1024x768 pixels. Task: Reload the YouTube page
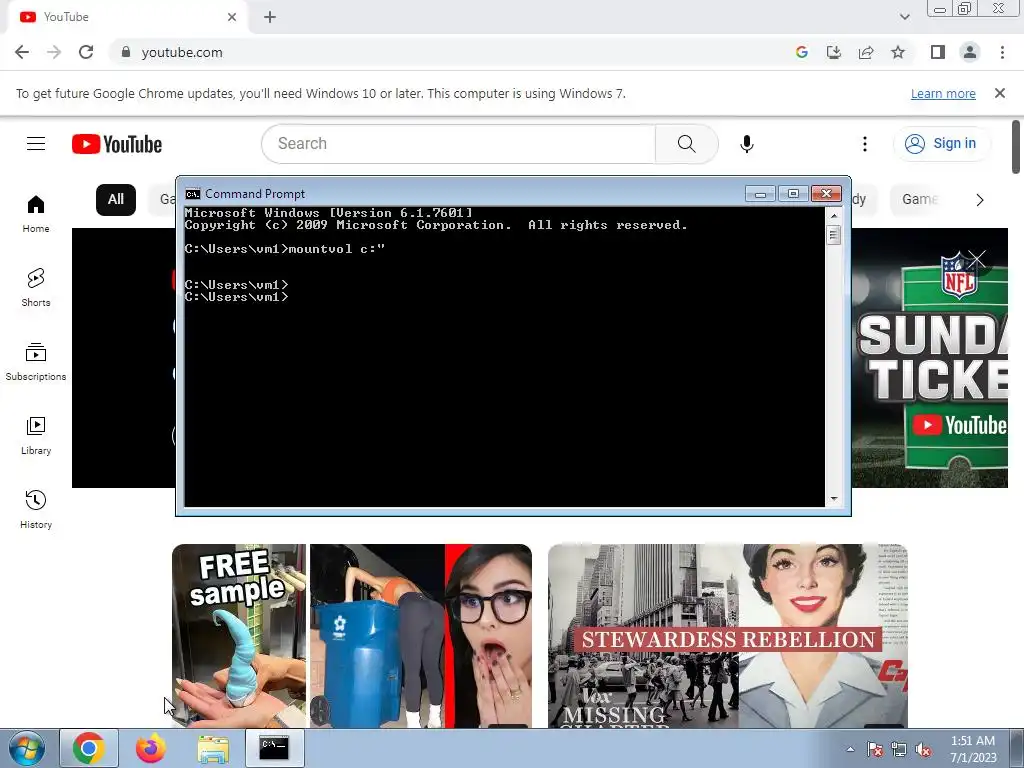(86, 52)
